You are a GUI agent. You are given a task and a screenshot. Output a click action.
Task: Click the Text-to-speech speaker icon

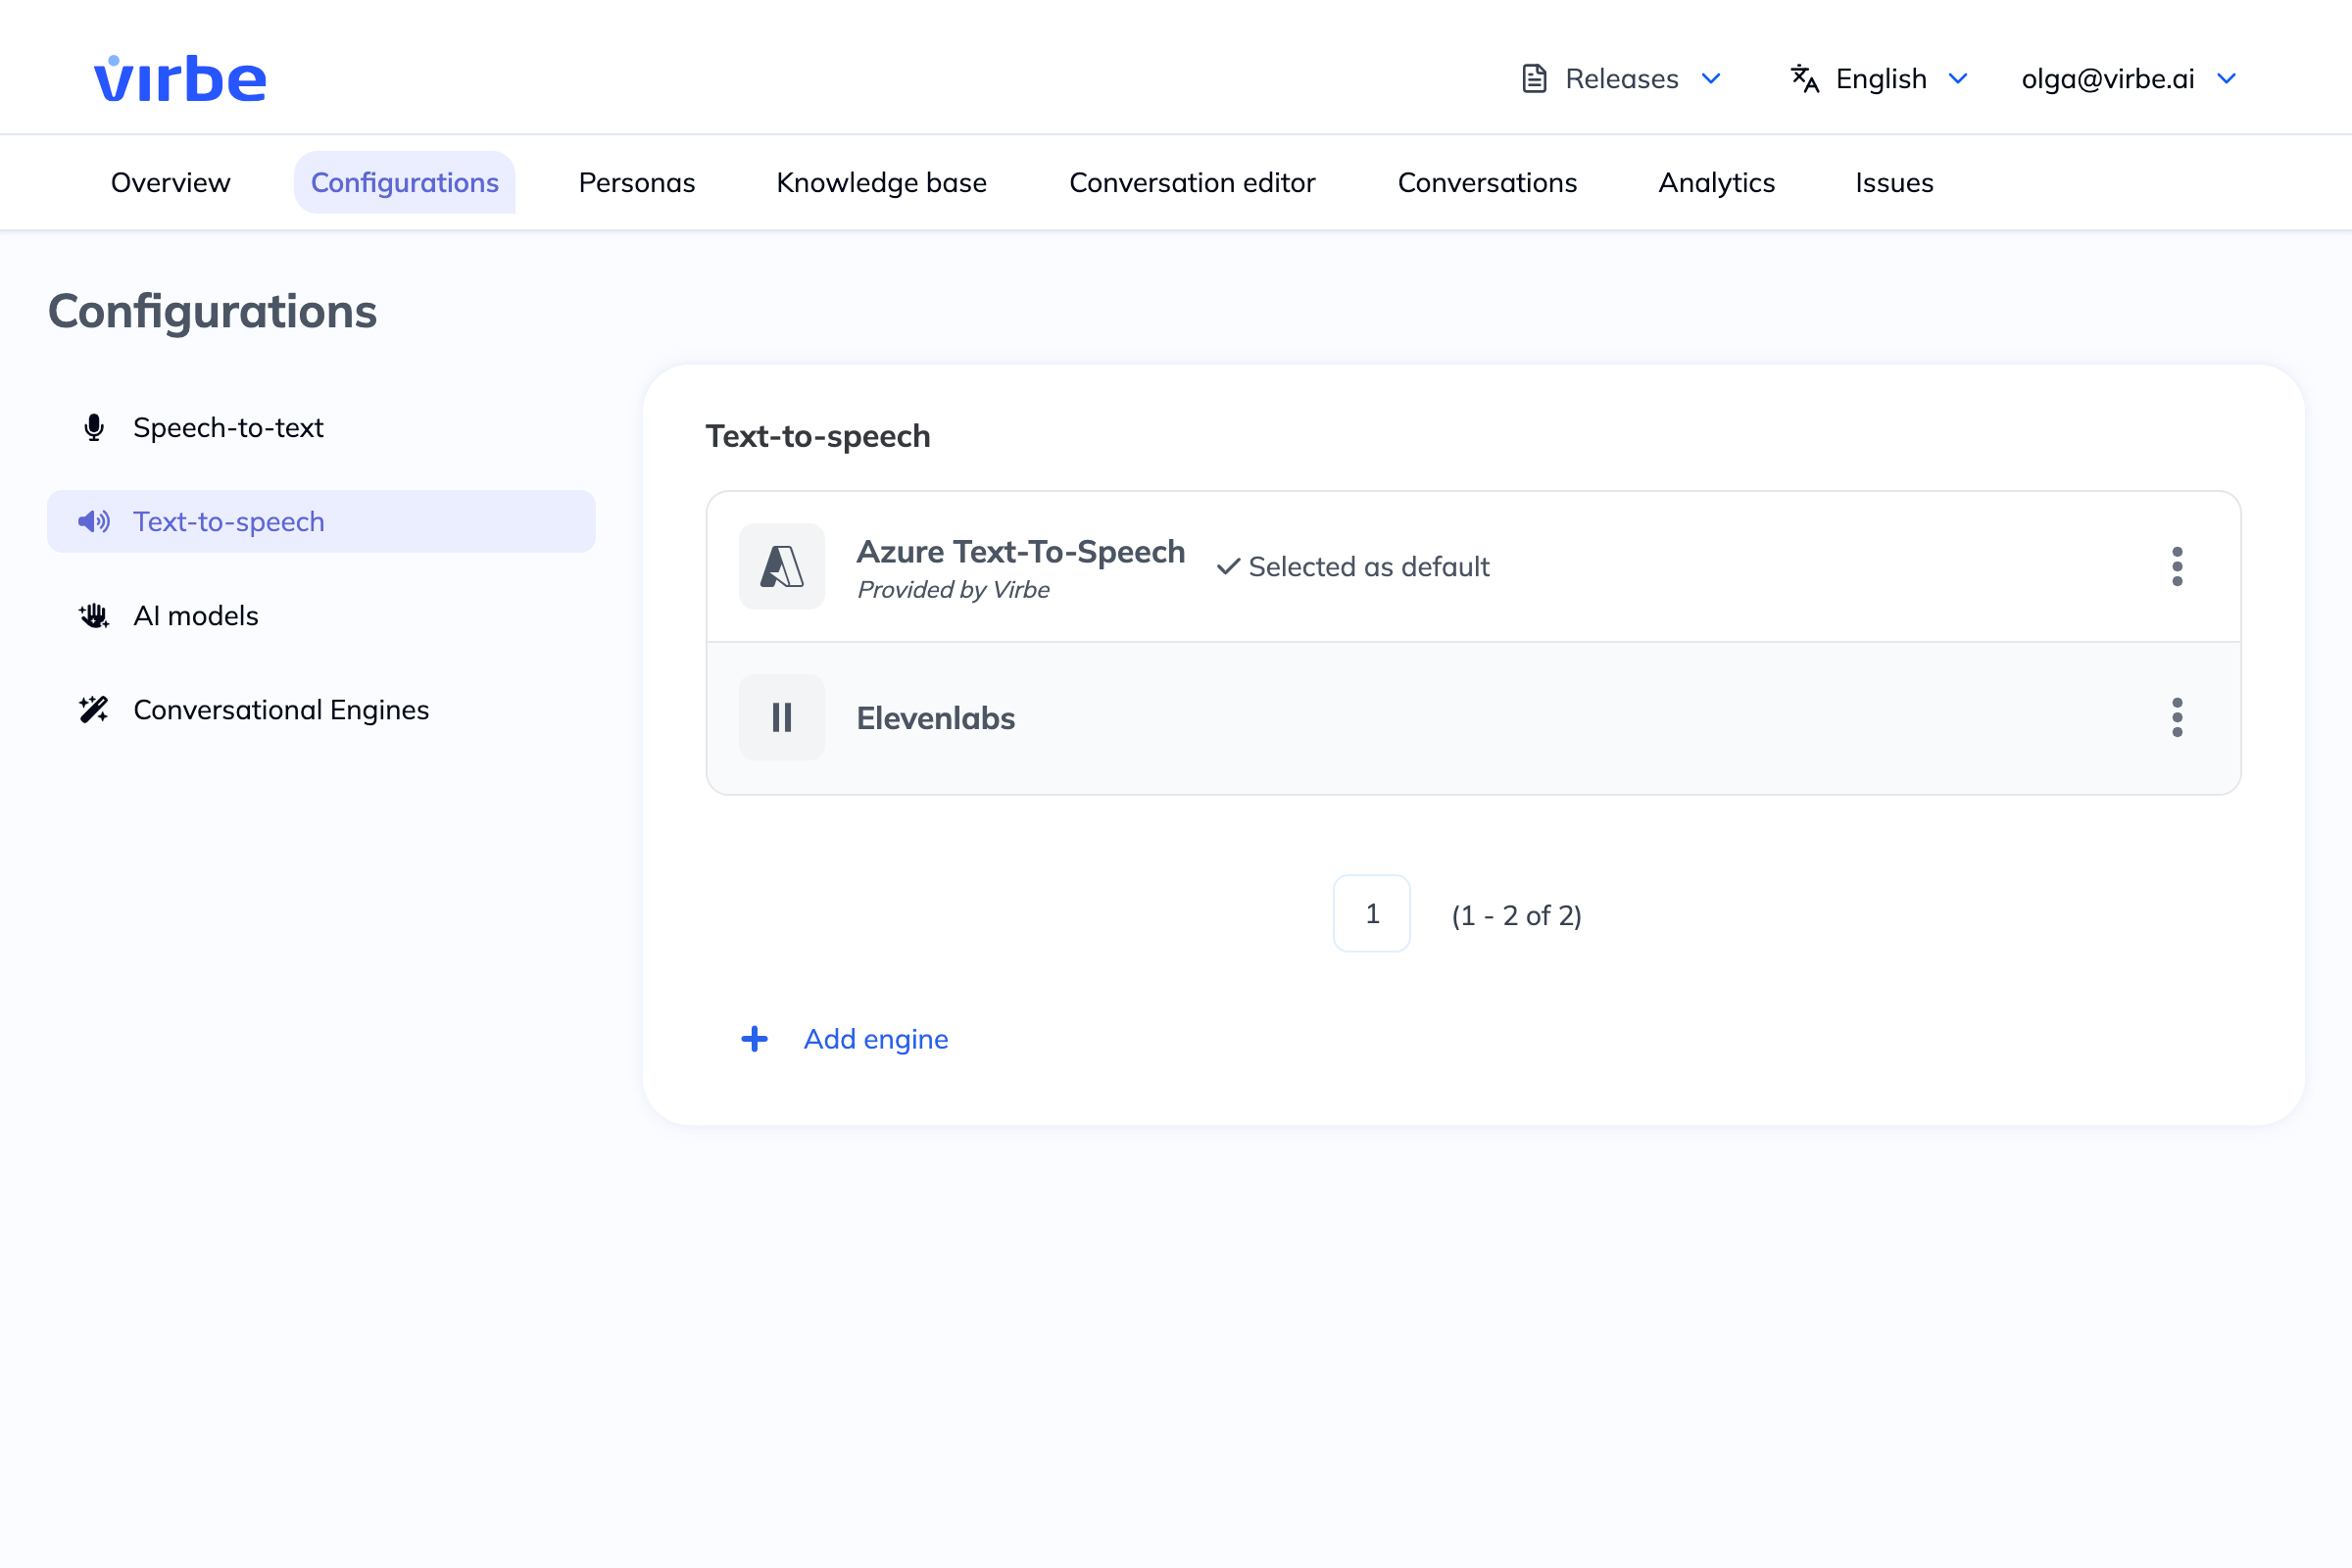[94, 522]
